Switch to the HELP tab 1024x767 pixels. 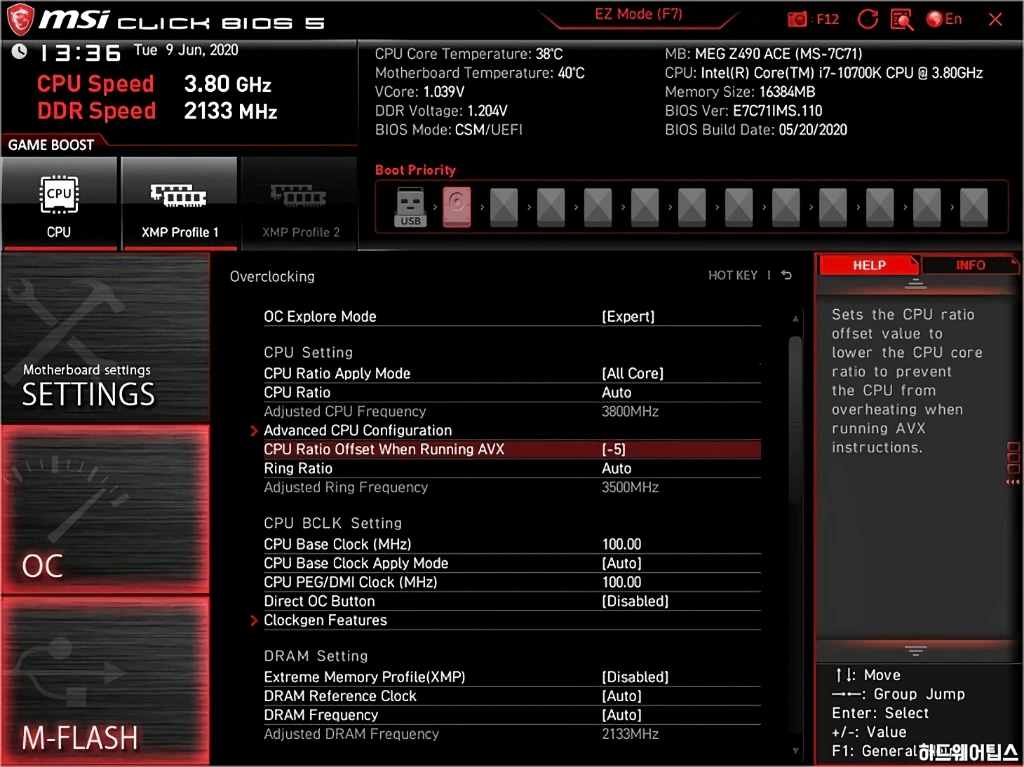pyautogui.click(x=869, y=265)
